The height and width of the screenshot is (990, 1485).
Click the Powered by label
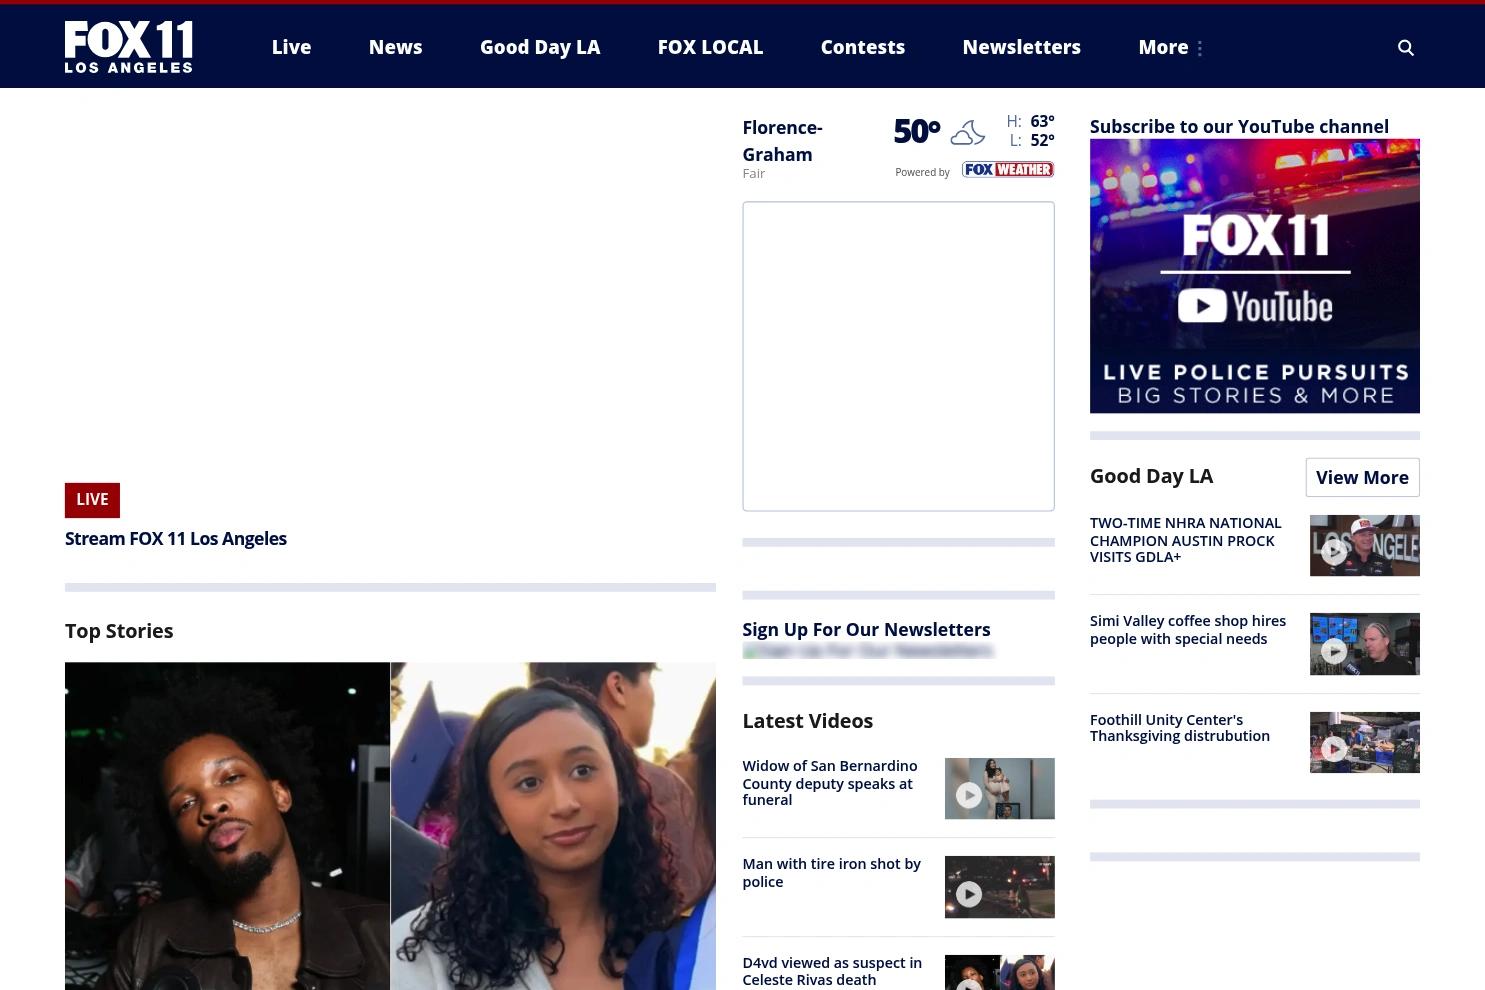[922, 172]
